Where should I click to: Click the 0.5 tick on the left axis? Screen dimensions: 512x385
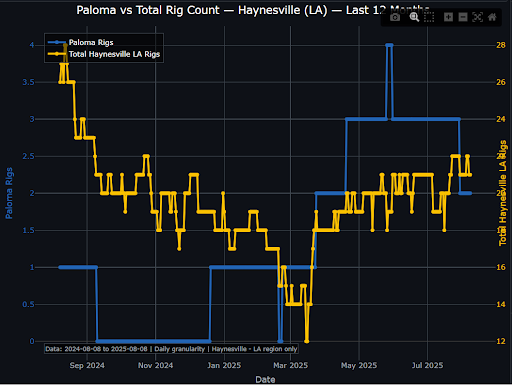click(x=28, y=304)
